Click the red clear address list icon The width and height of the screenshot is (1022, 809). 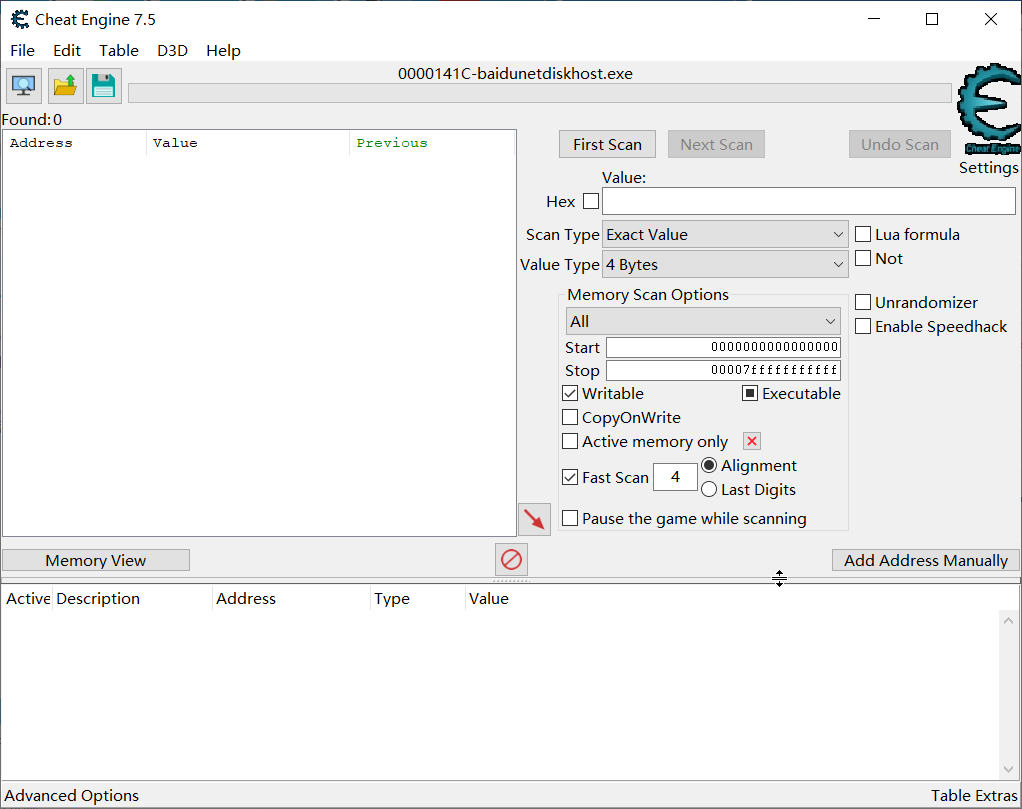coord(511,559)
